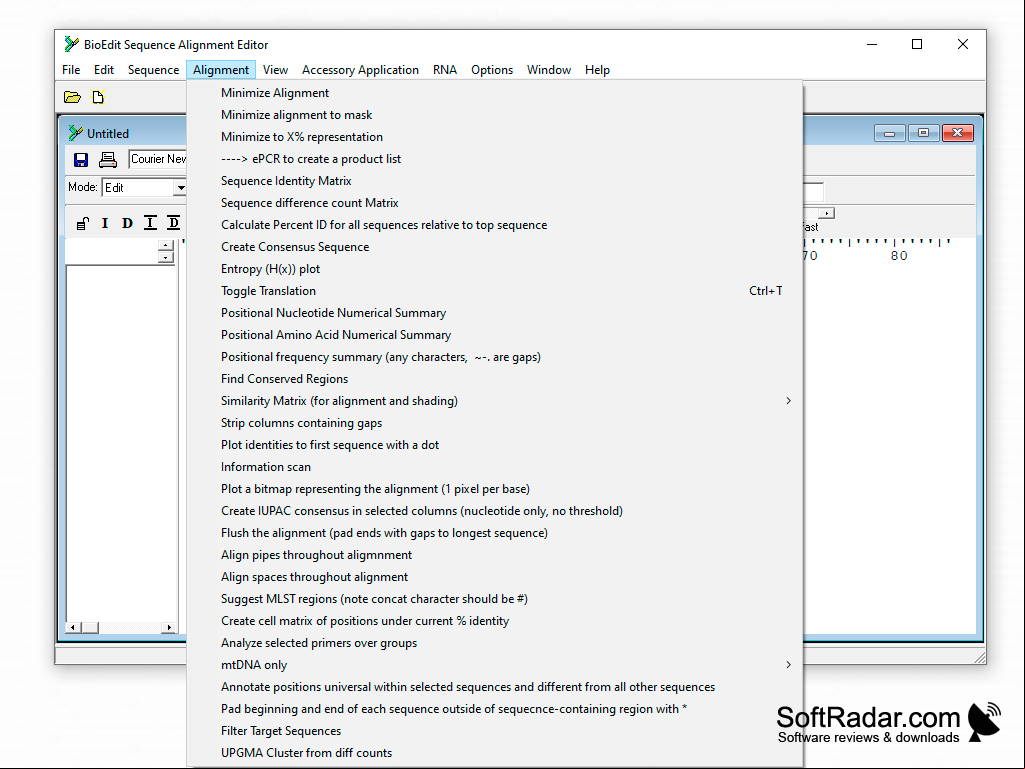This screenshot has width=1025, height=769.
Task: Open the Options menu
Action: click(x=492, y=70)
